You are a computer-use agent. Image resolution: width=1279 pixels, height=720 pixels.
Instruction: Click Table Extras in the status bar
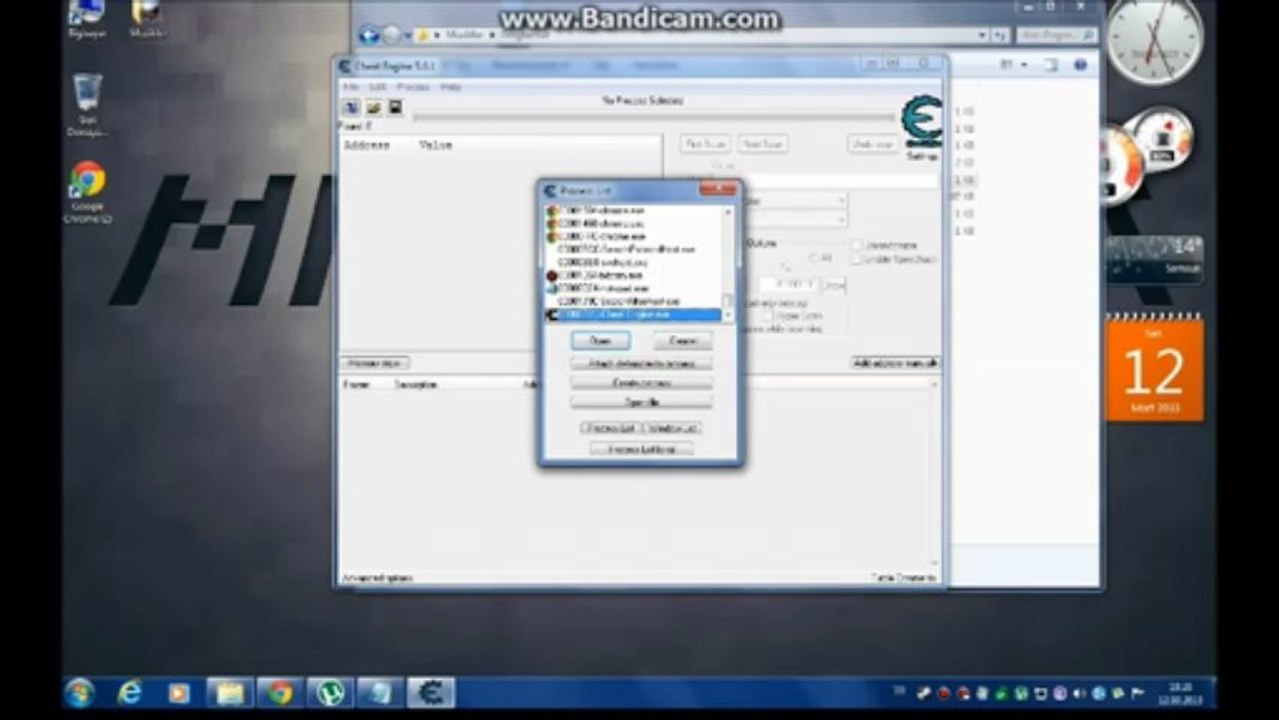tap(903, 578)
